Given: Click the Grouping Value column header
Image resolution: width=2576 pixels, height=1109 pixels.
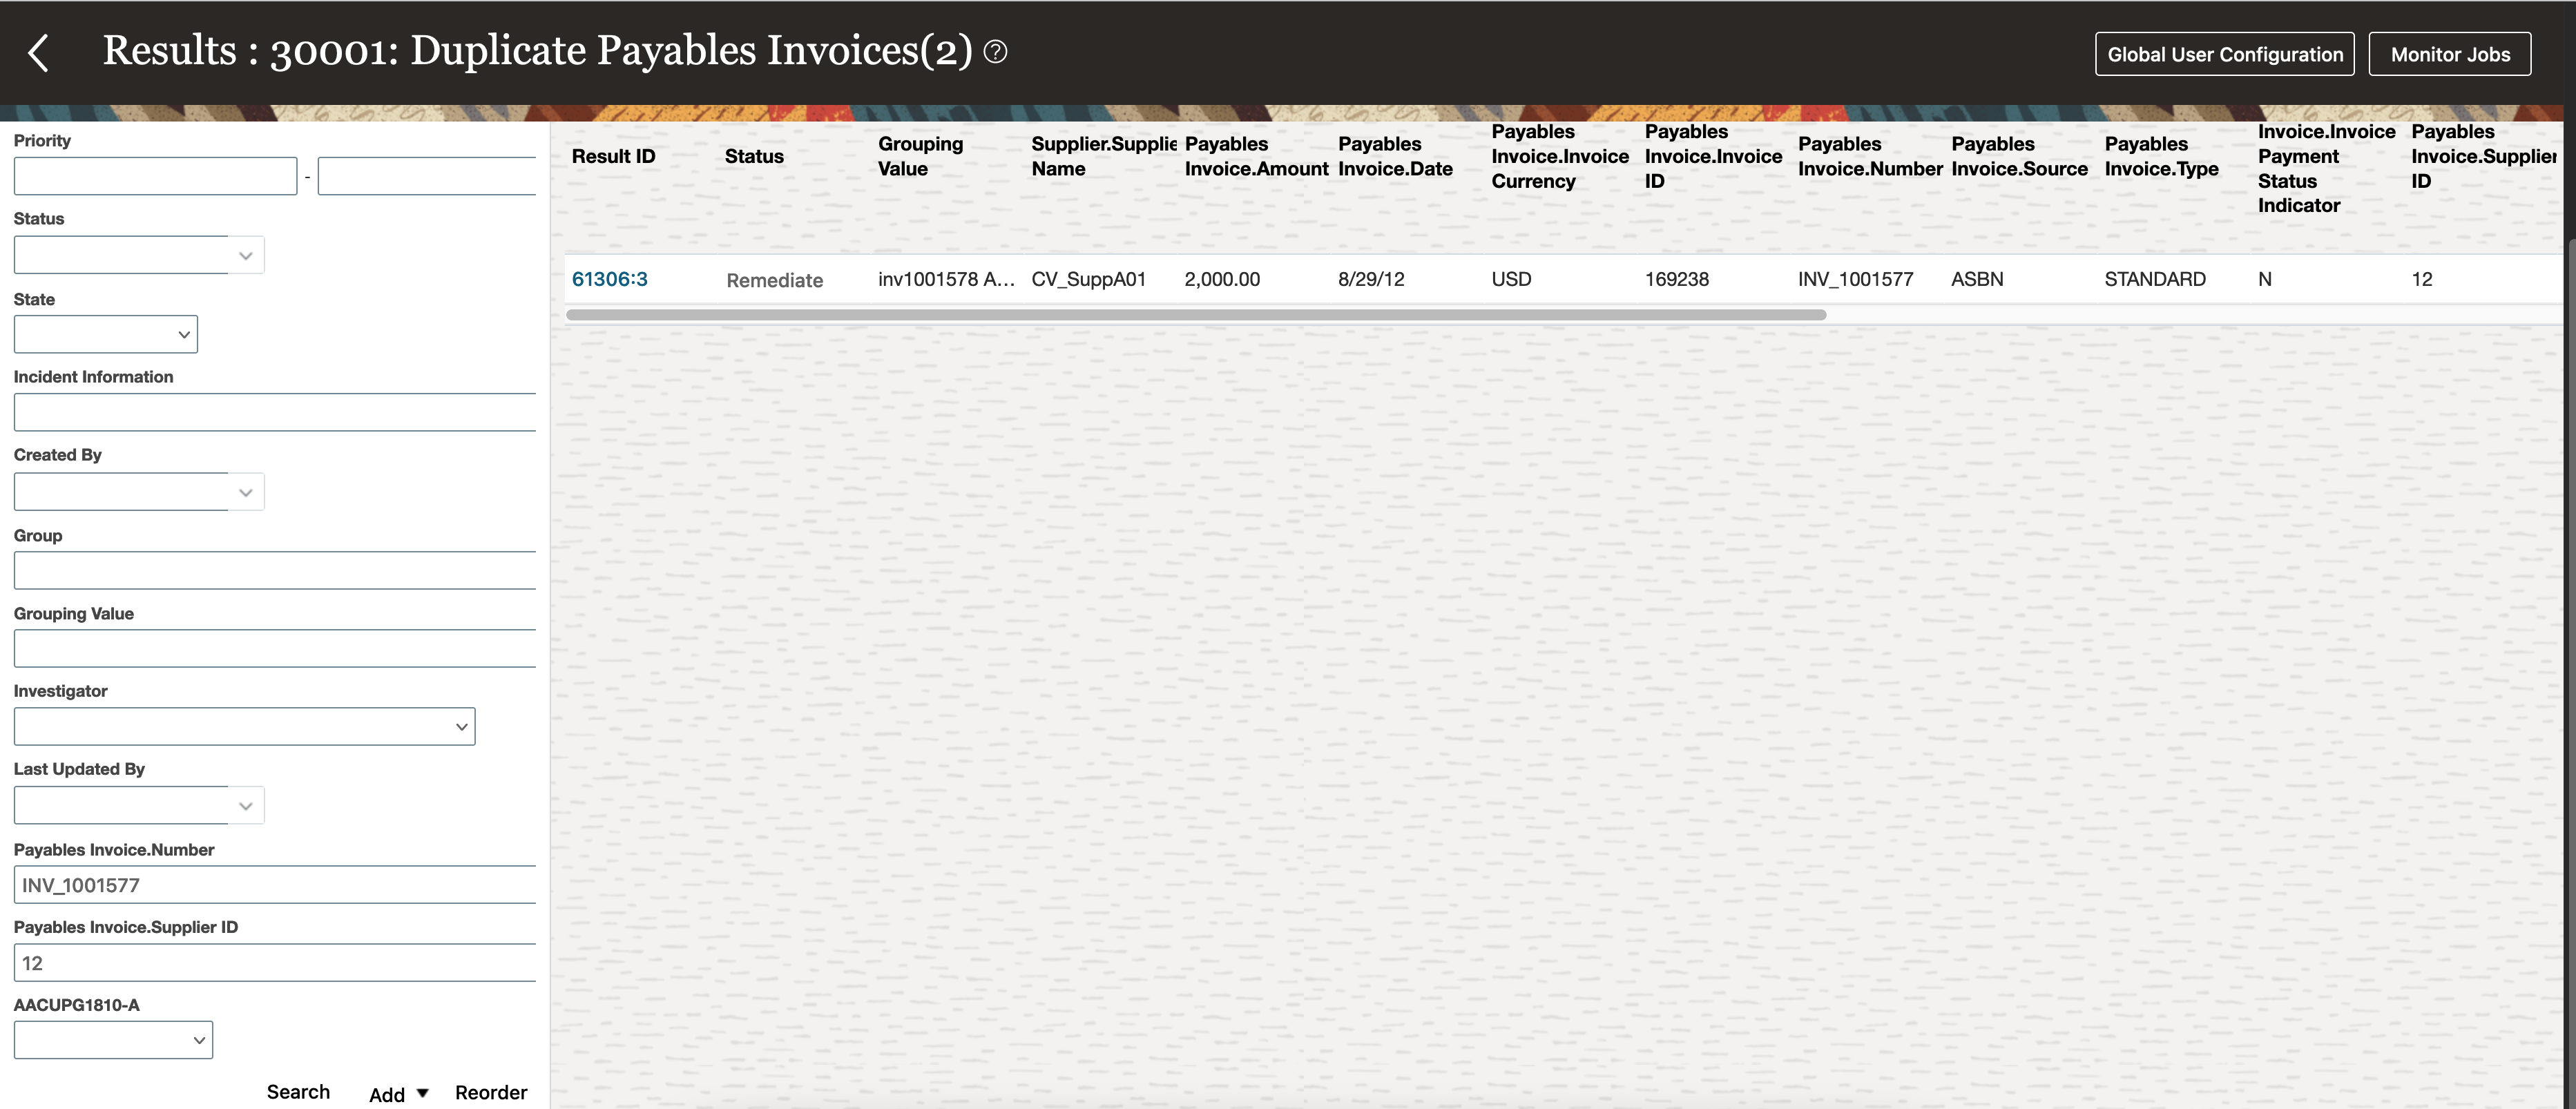Looking at the screenshot, I should pos(920,156).
